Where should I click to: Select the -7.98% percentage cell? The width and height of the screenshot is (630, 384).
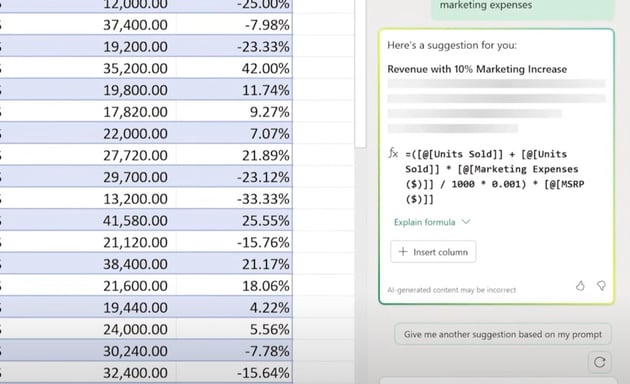tap(234, 25)
